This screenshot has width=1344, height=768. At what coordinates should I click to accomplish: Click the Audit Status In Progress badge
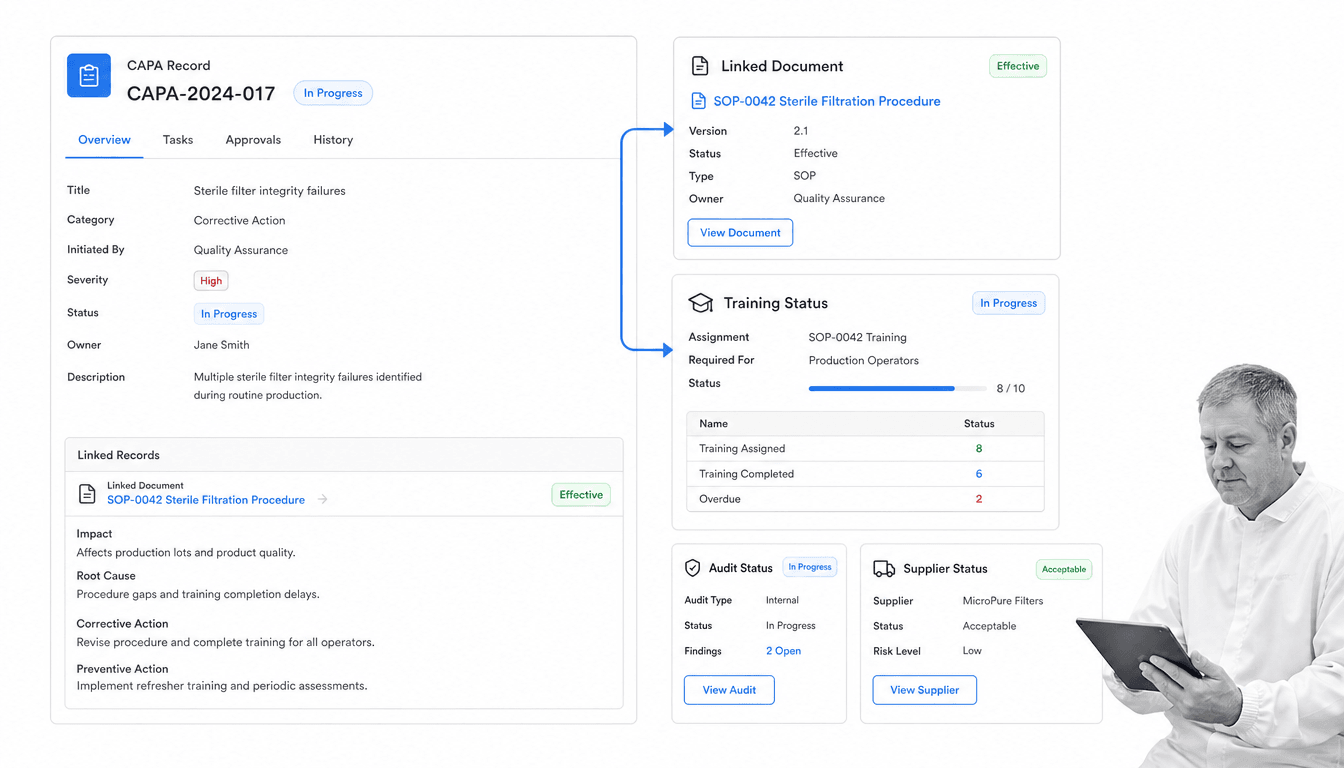click(x=810, y=567)
